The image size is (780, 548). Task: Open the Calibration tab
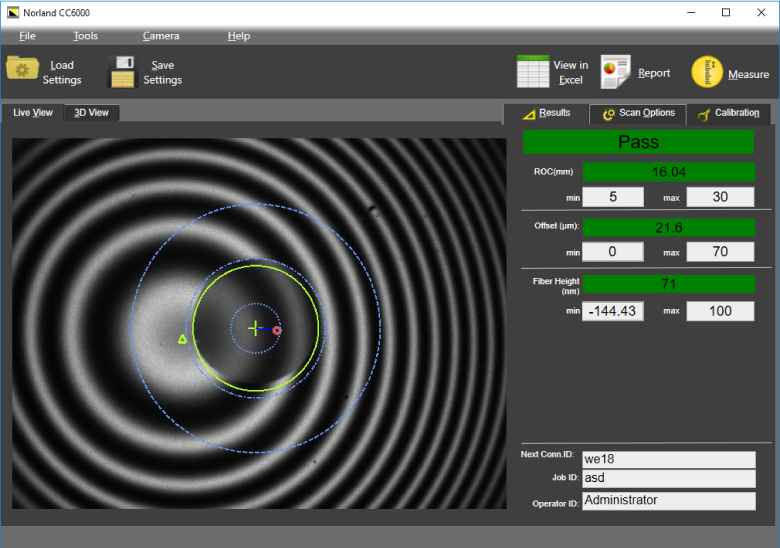(729, 113)
